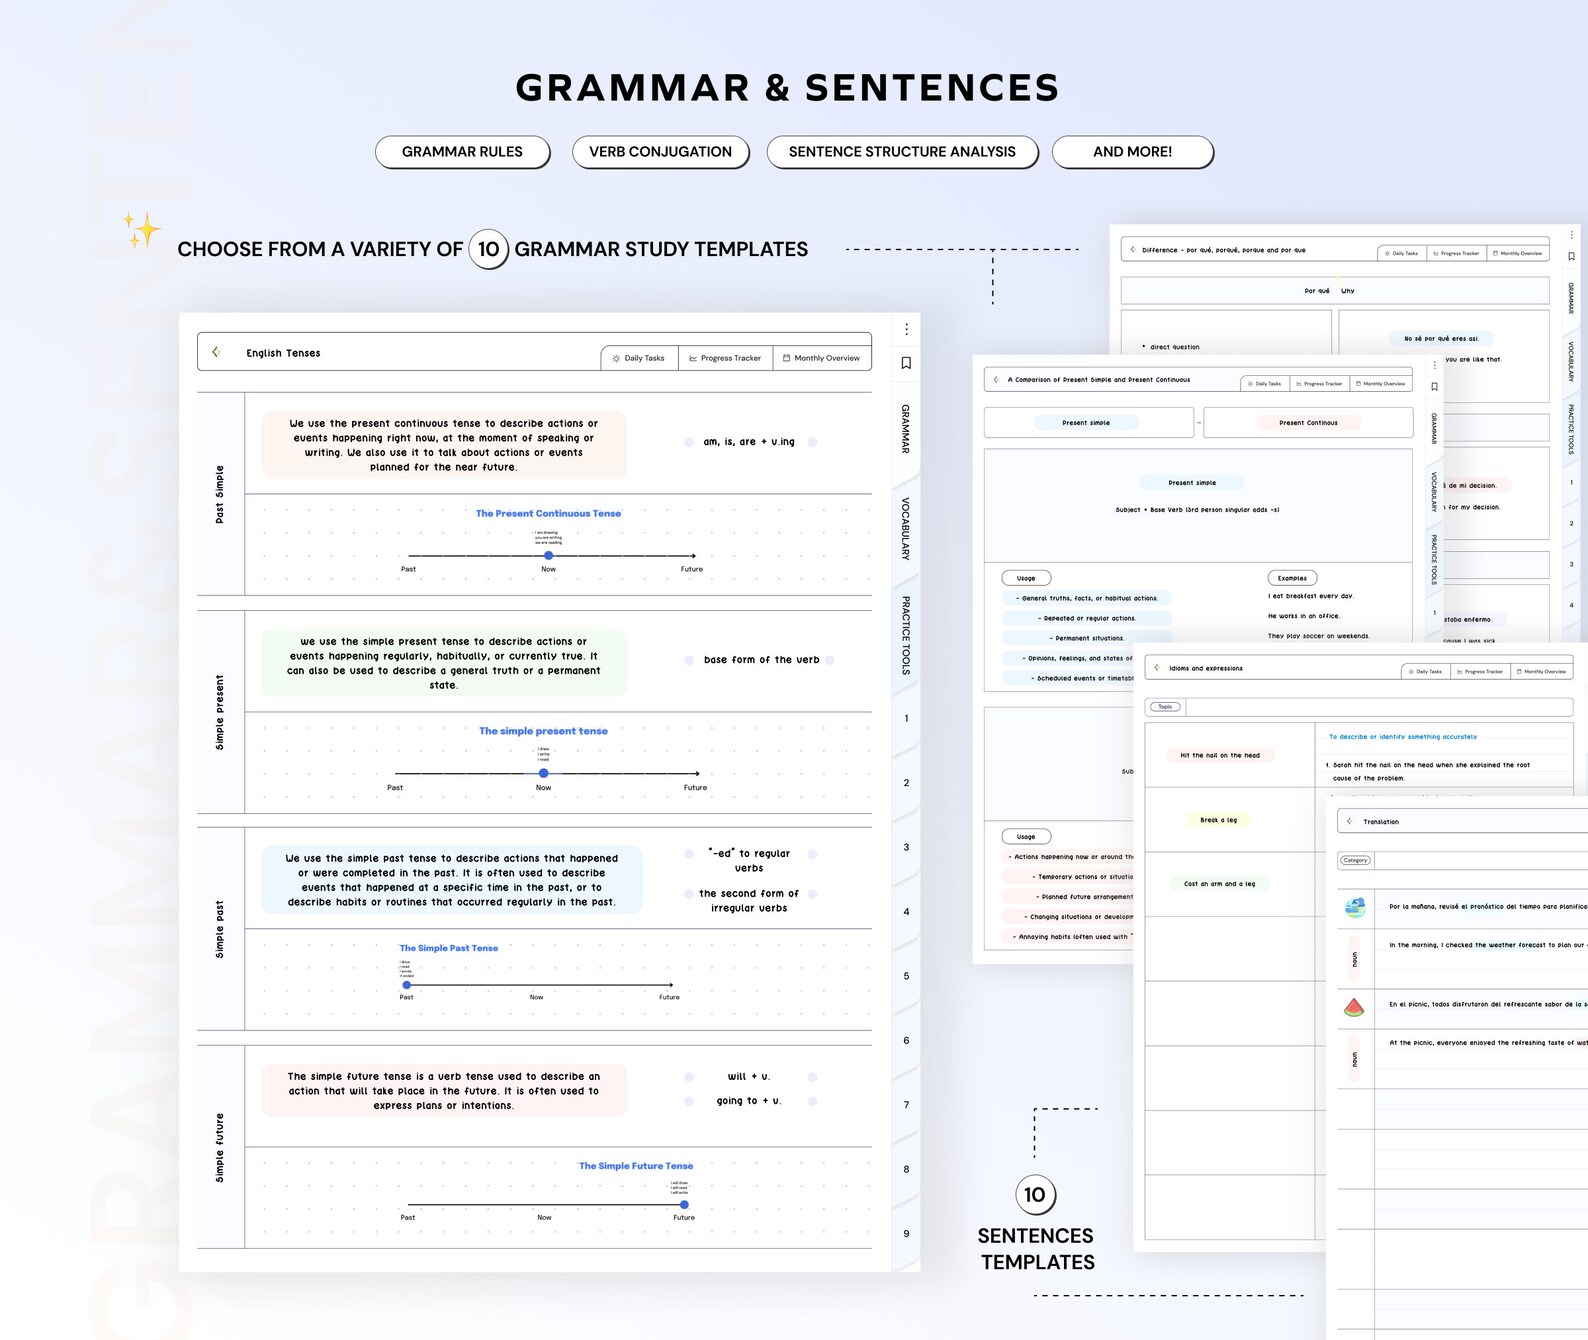Click 'Hit the nail on the head' idiom
Viewport: 1588px width, 1340px height.
tap(1220, 755)
